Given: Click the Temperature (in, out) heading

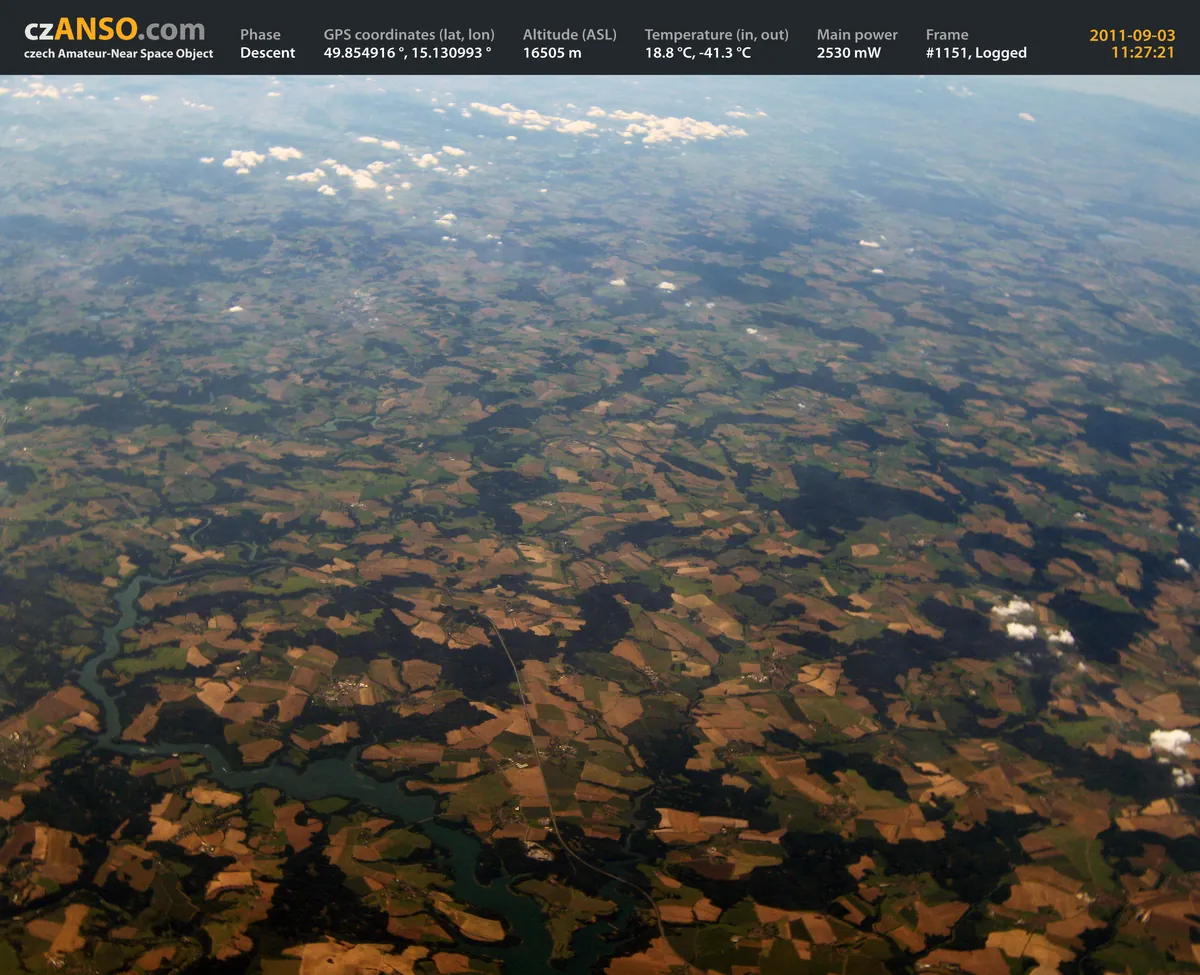Looking at the screenshot, I should coord(717,35).
